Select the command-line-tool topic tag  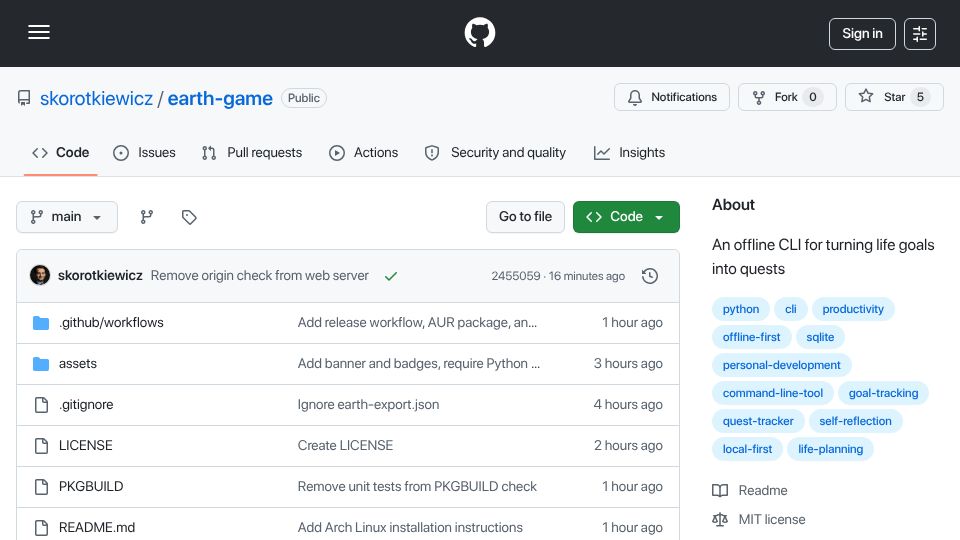[773, 394]
